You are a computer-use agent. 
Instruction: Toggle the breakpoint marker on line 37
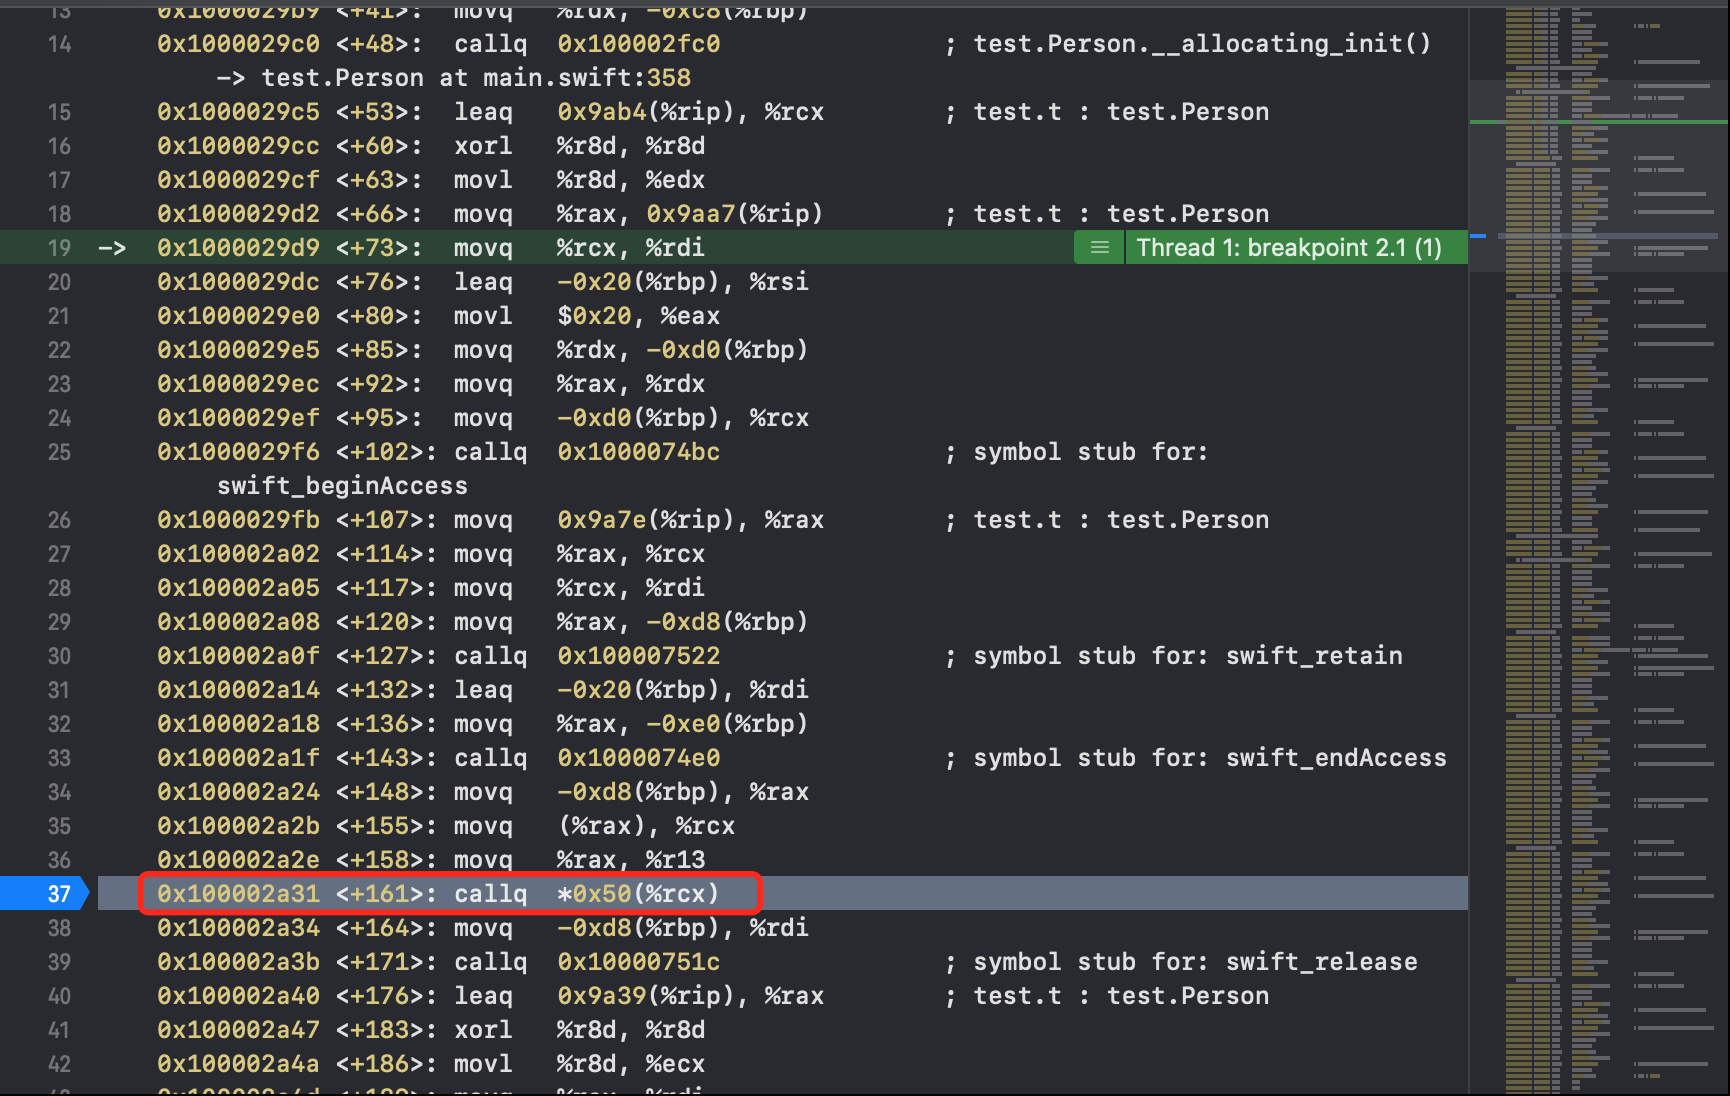click(x=44, y=893)
